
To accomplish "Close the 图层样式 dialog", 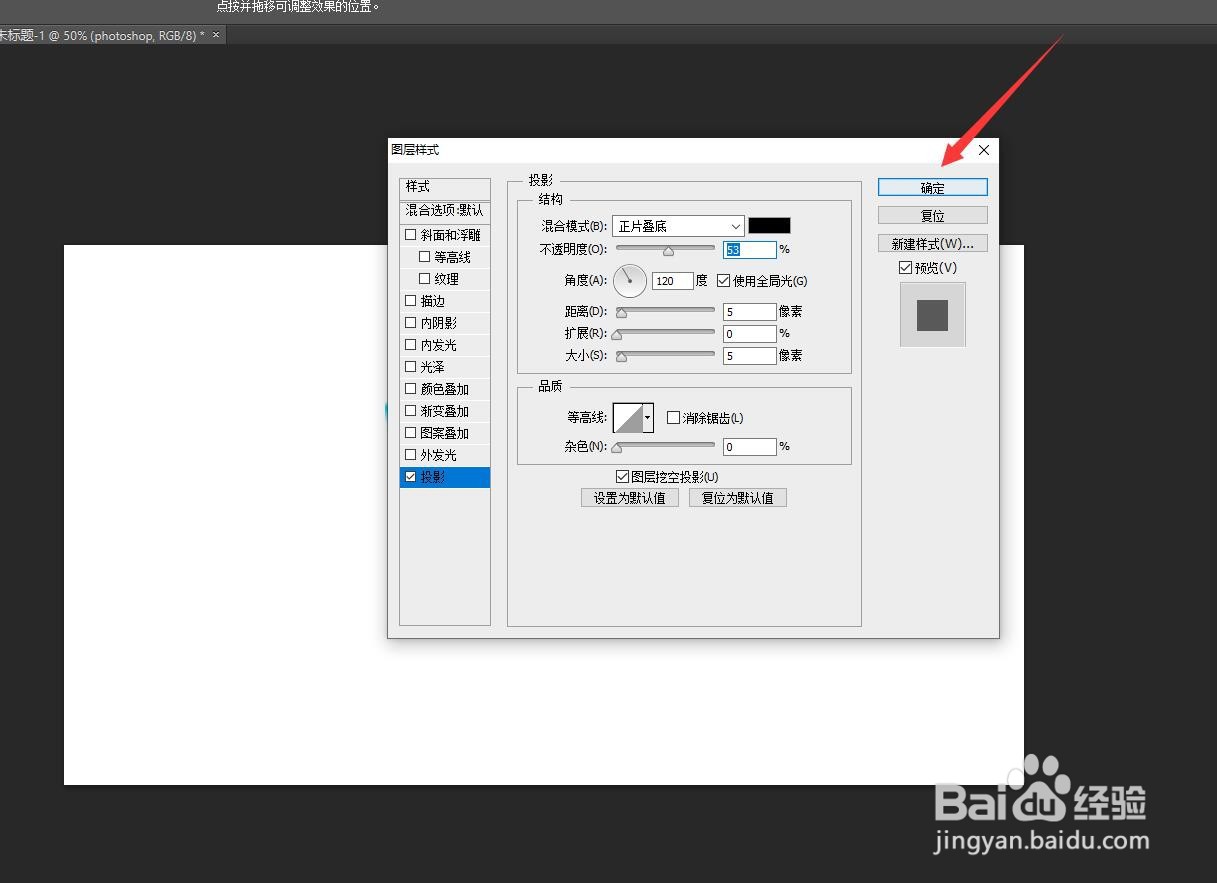I will pos(983,150).
